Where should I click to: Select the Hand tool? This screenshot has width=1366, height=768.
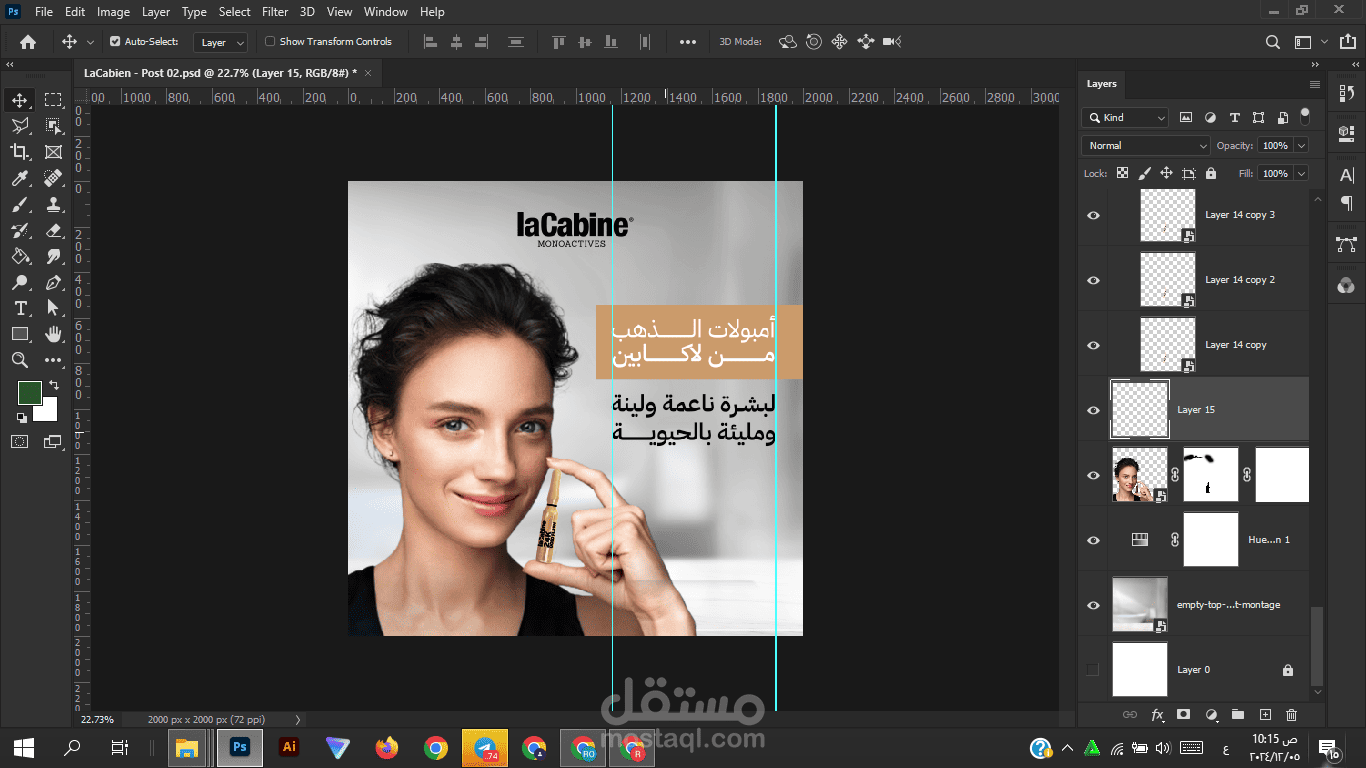[x=53, y=334]
